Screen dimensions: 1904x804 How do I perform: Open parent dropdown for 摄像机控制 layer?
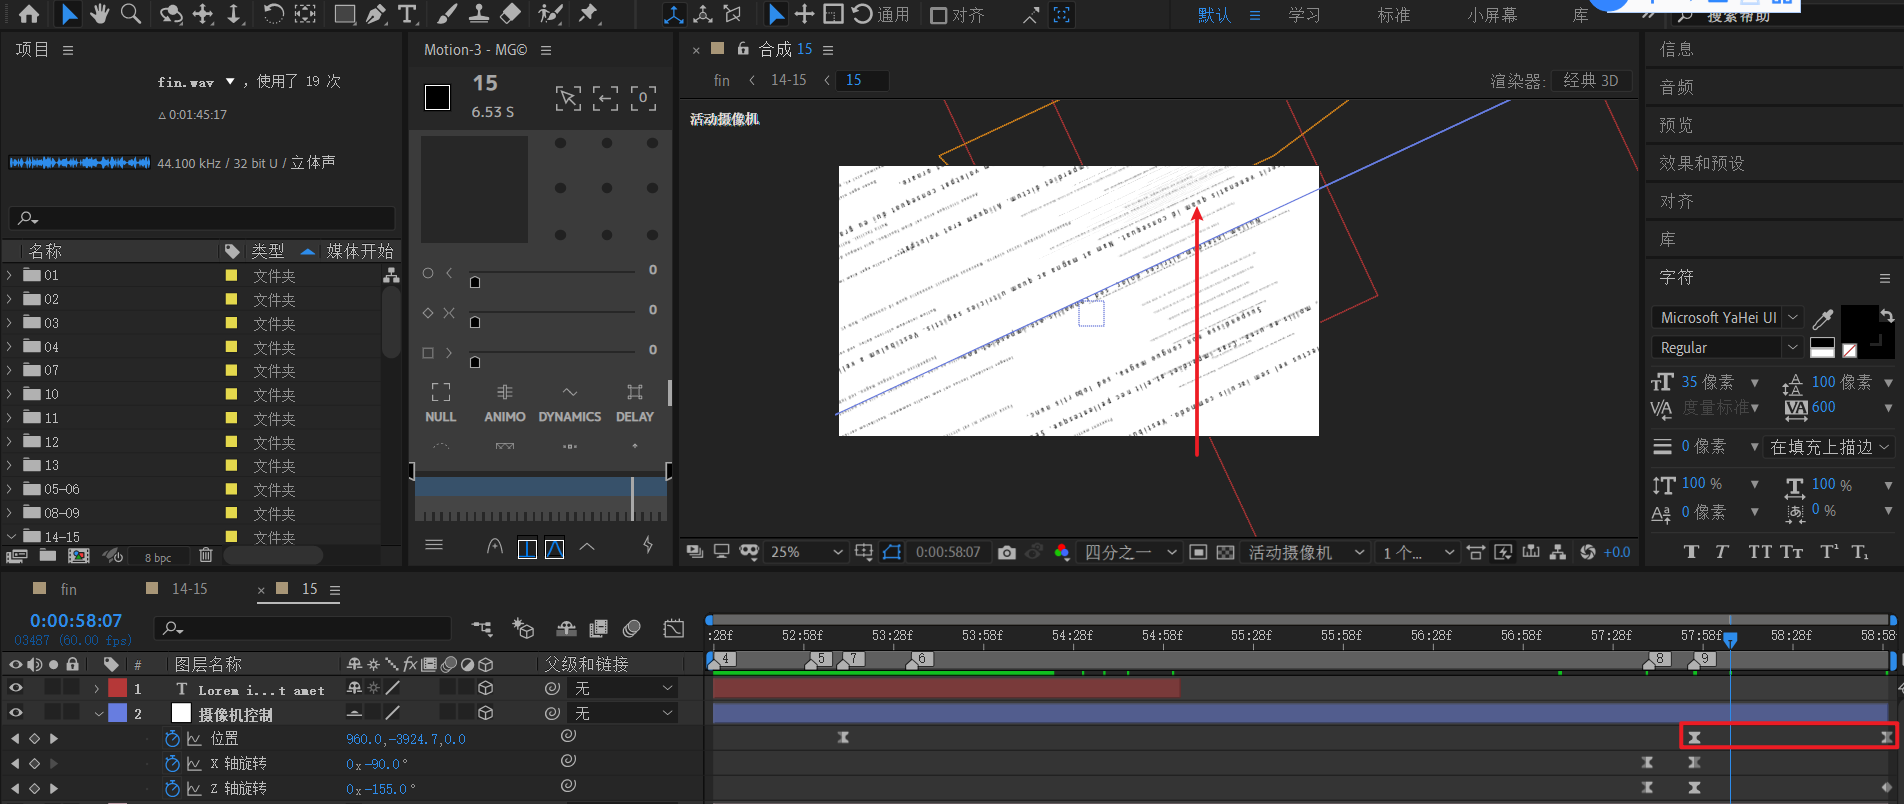(x=623, y=713)
